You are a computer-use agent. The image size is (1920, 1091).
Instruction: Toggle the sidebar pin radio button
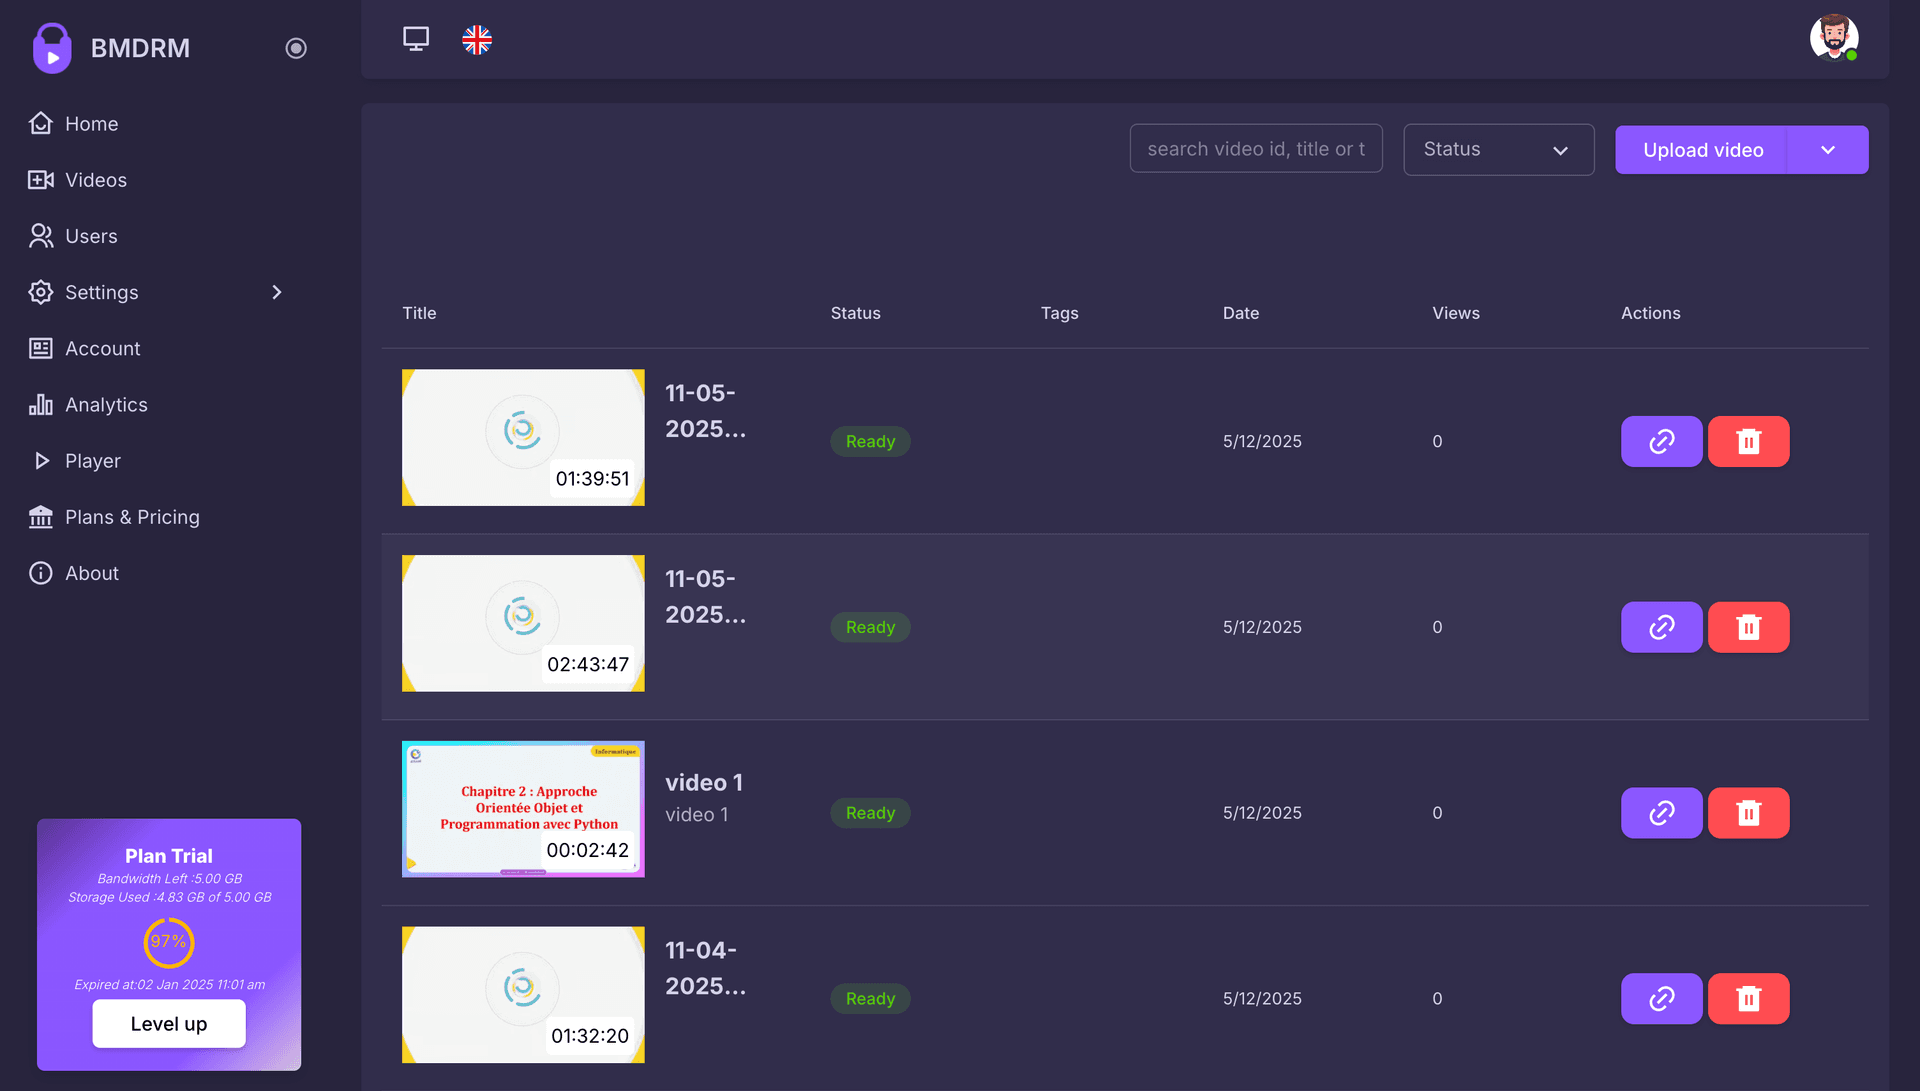click(x=296, y=48)
